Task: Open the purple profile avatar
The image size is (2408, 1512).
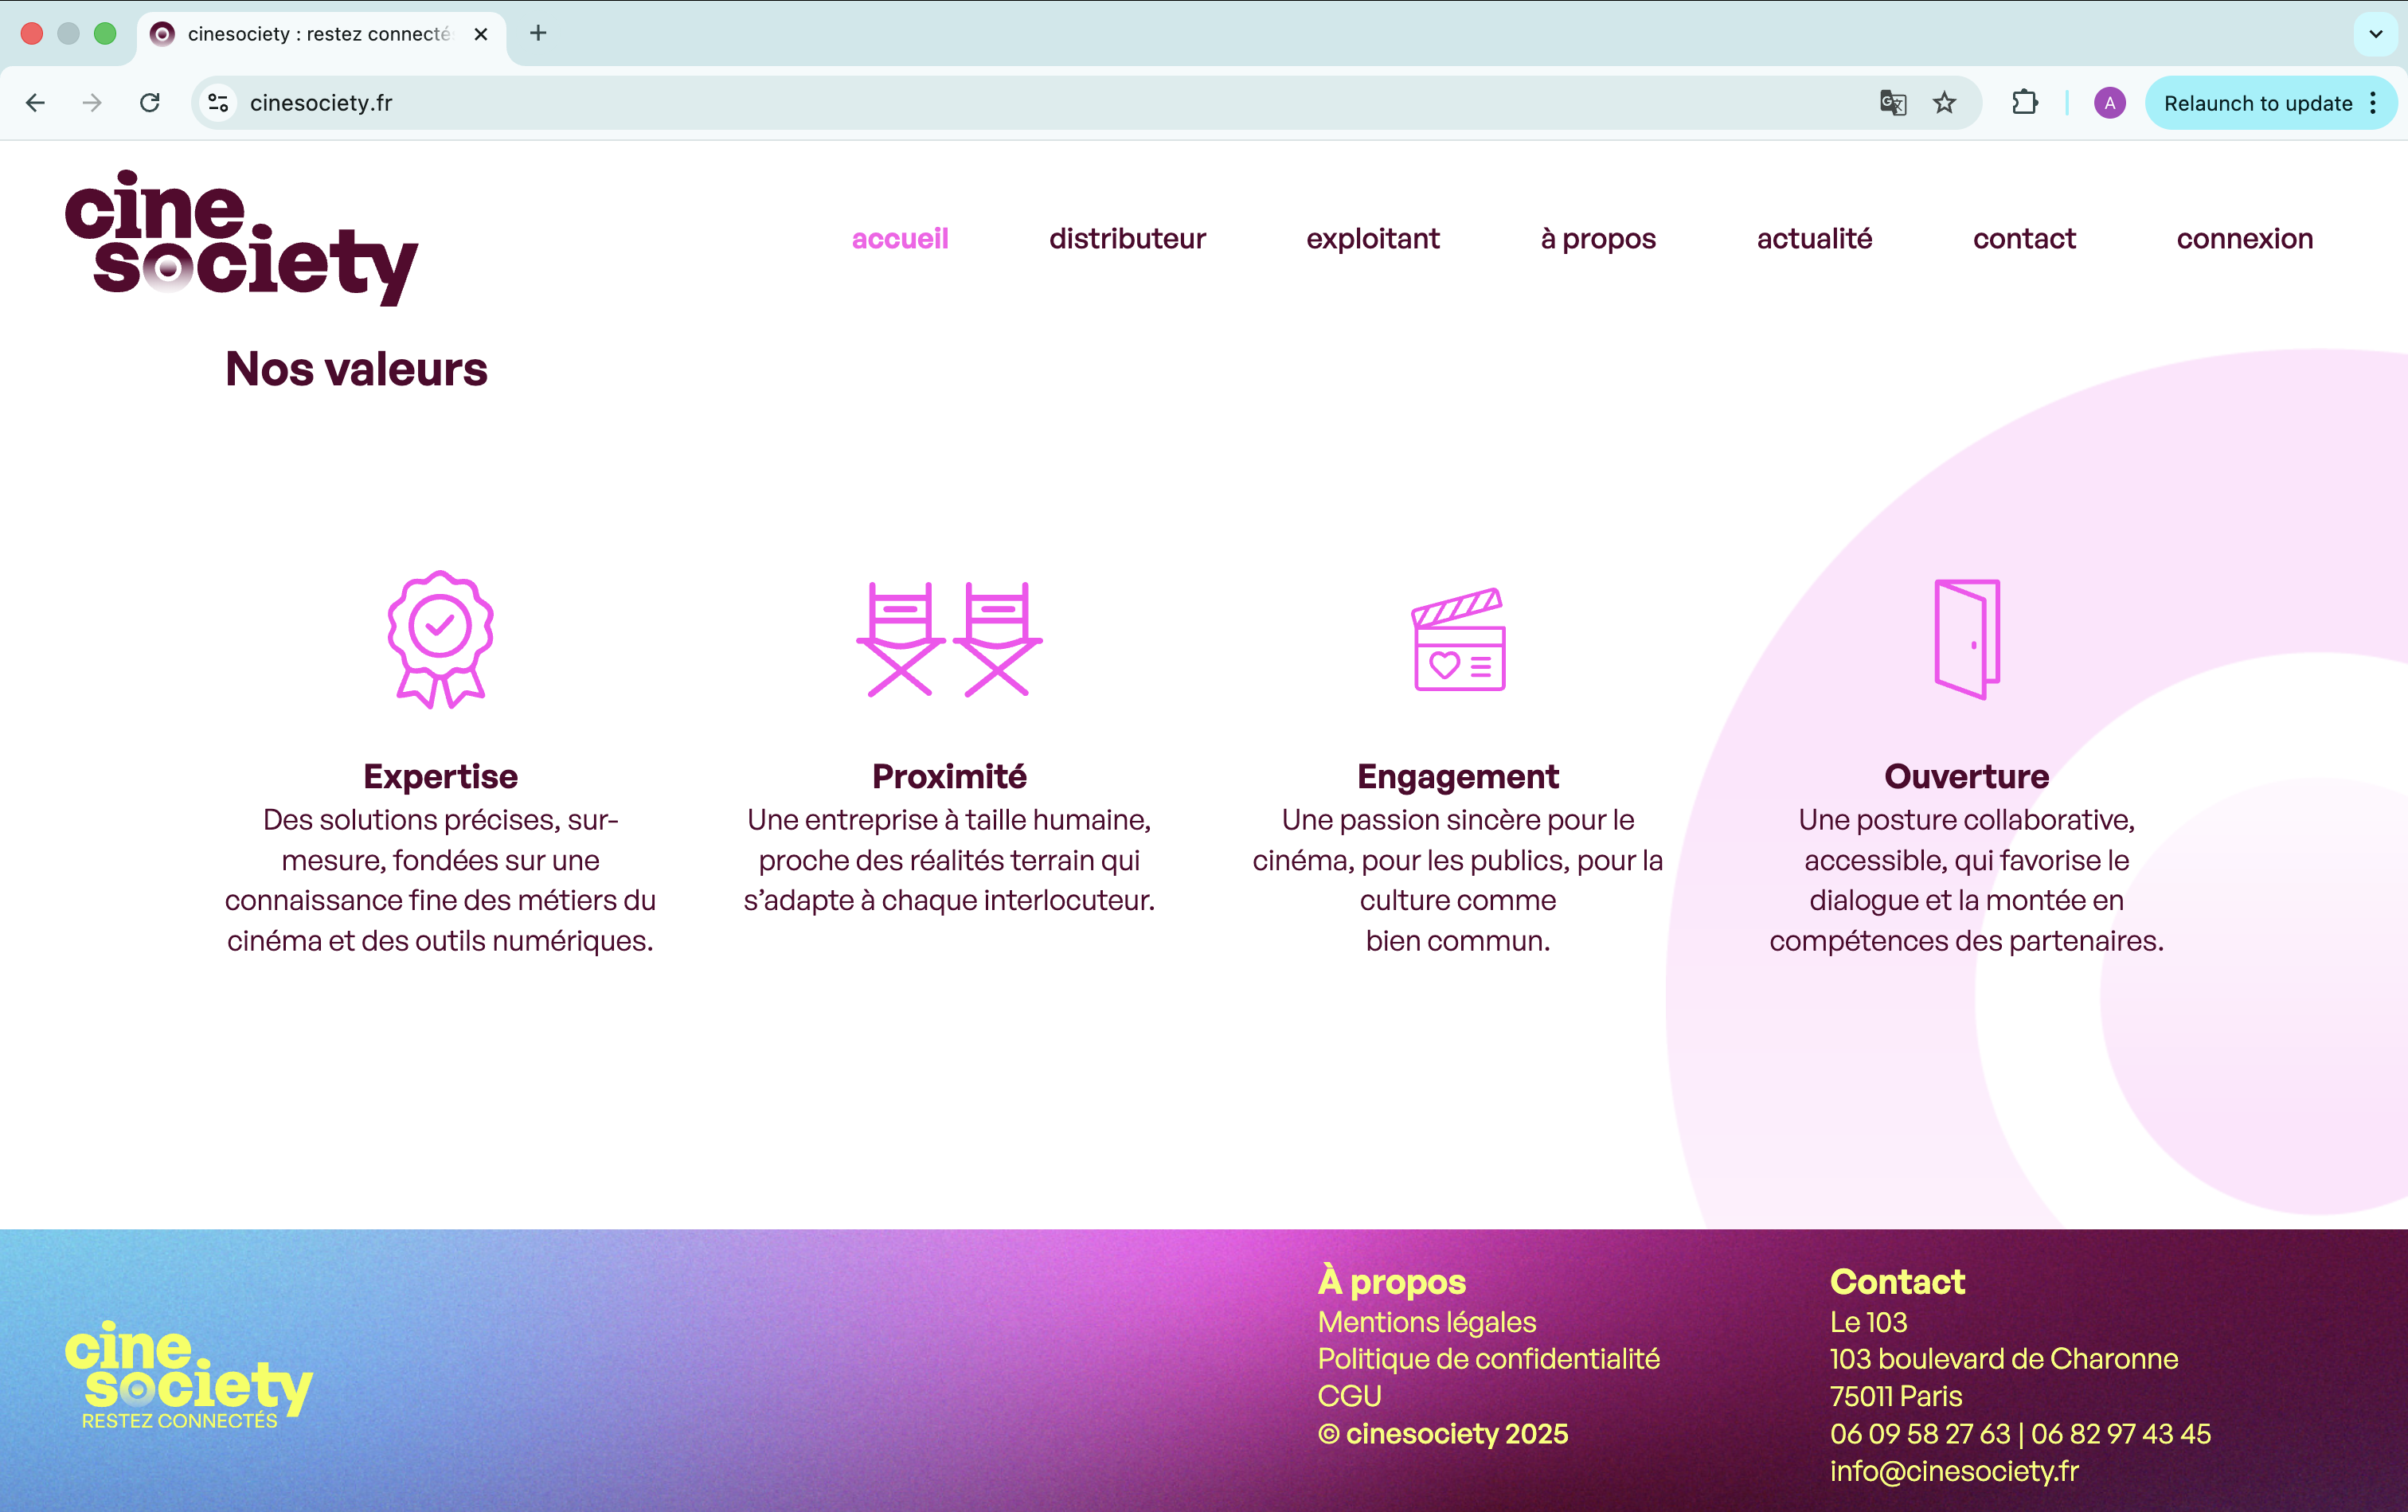Action: pyautogui.click(x=2109, y=103)
